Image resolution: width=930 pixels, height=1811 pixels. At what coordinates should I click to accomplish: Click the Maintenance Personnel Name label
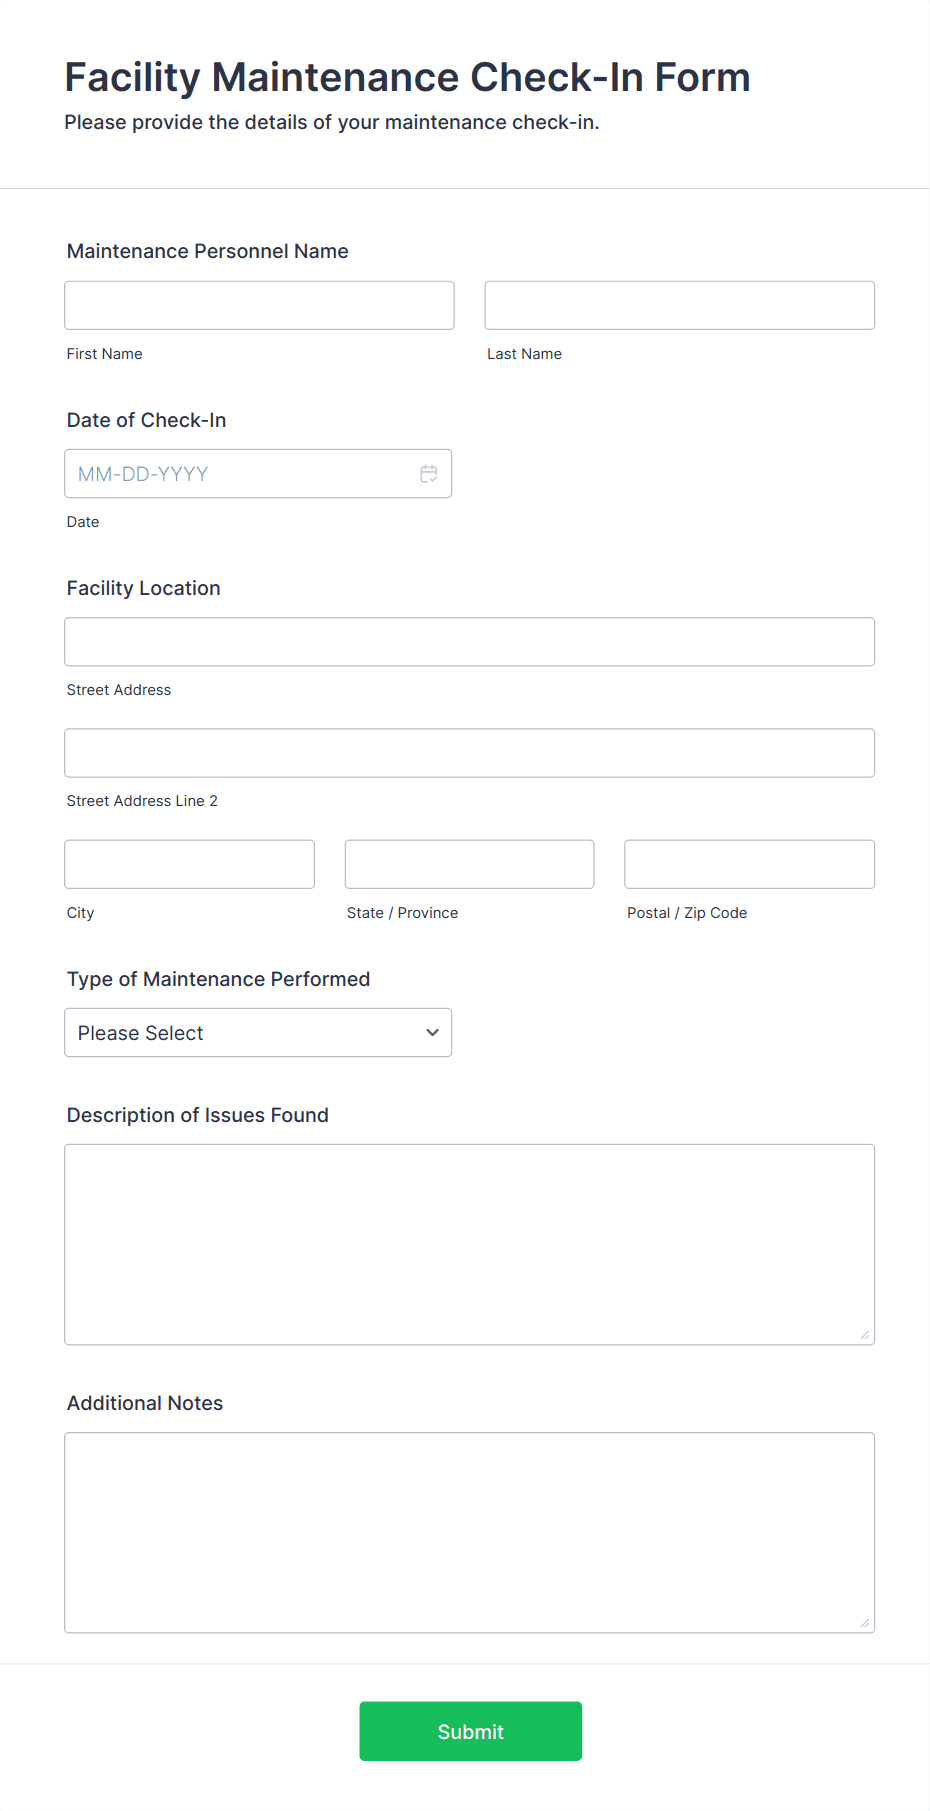coord(207,251)
